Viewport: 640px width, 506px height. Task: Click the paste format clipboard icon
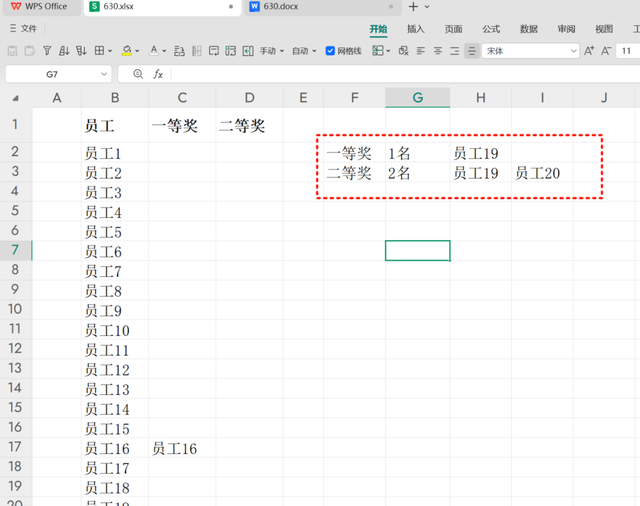pyautogui.click(x=30, y=51)
